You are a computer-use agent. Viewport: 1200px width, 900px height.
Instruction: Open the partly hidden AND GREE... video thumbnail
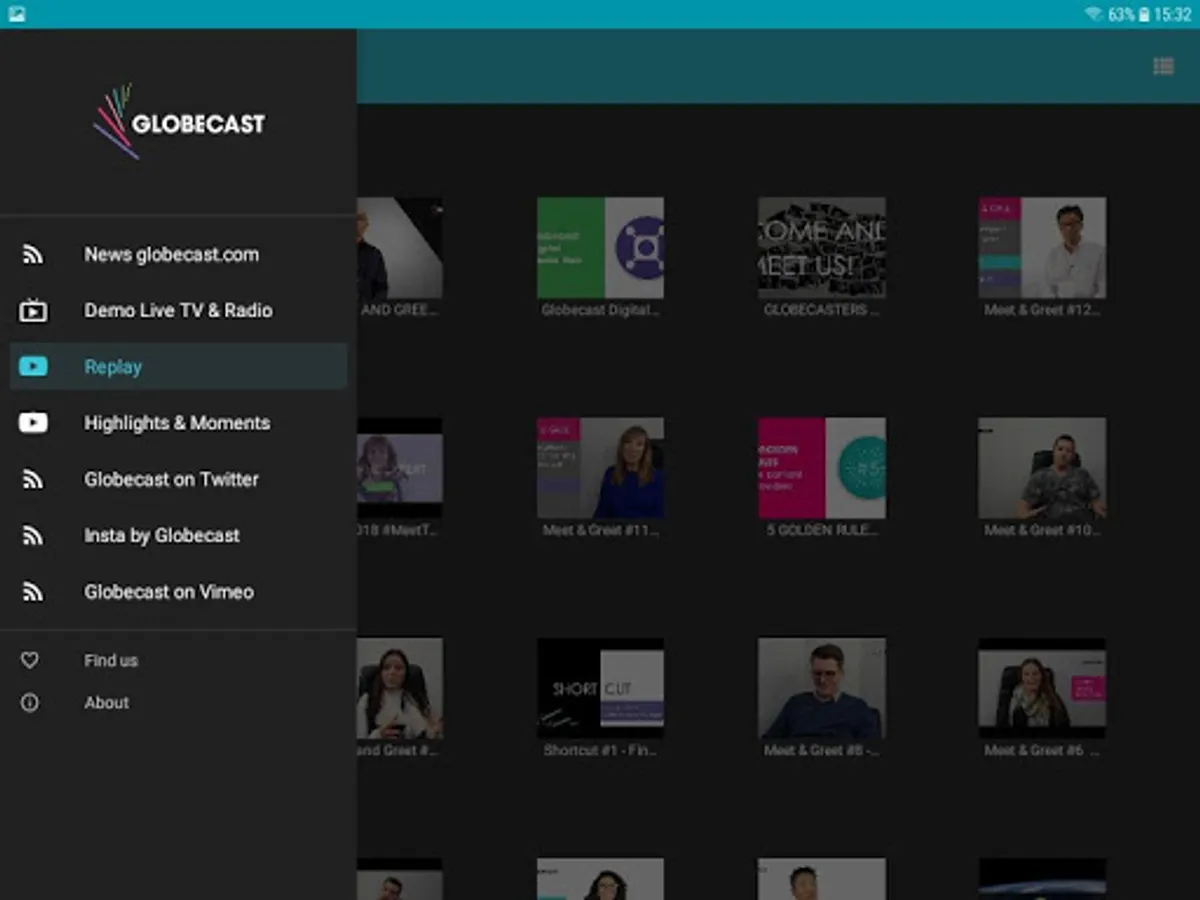400,247
